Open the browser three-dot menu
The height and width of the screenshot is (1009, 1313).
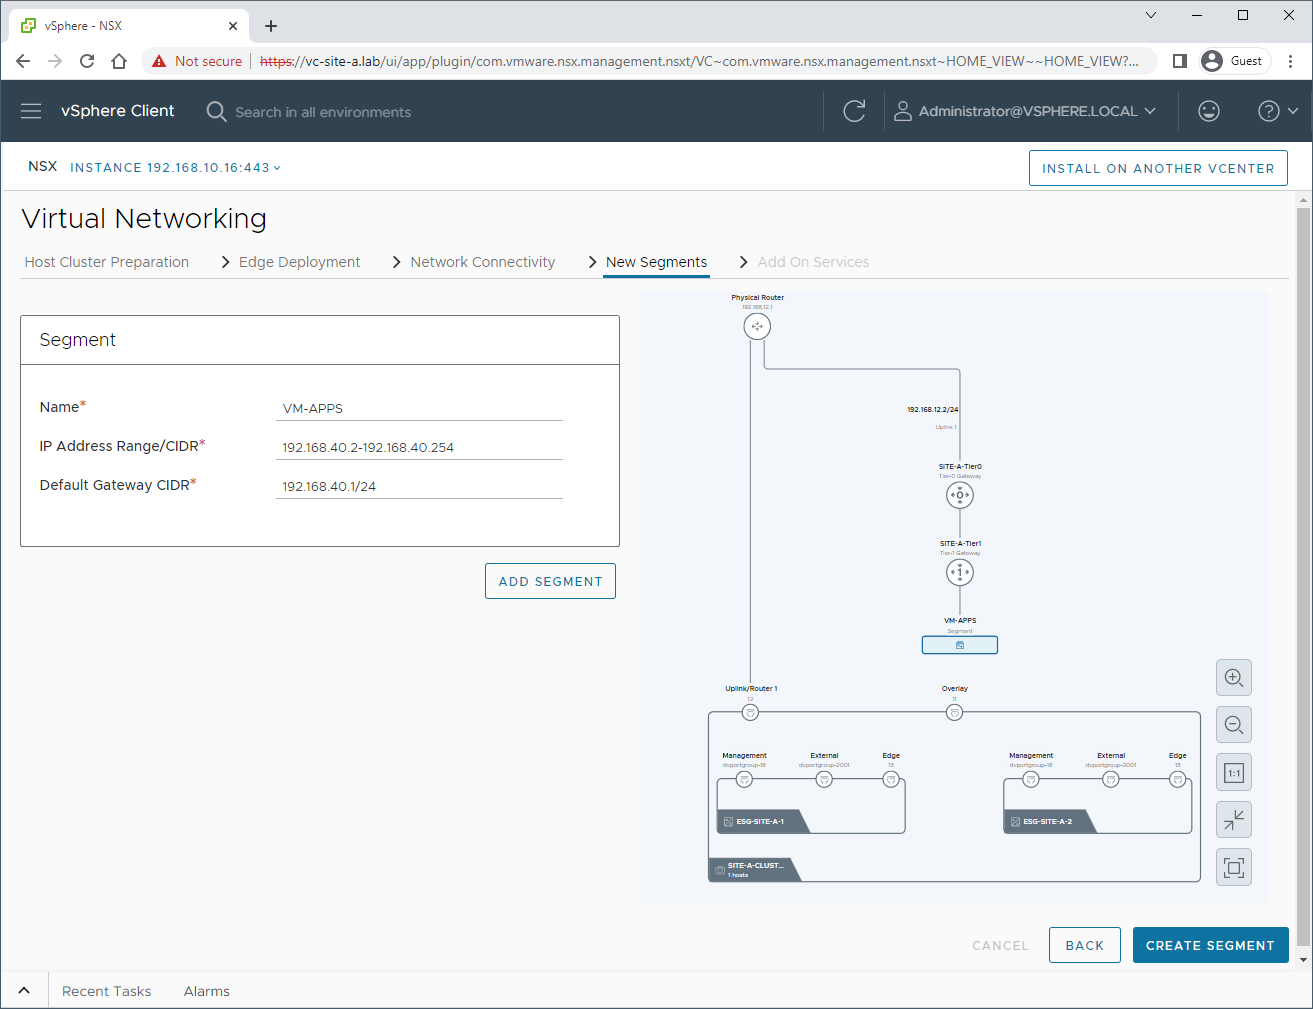pyautogui.click(x=1291, y=61)
